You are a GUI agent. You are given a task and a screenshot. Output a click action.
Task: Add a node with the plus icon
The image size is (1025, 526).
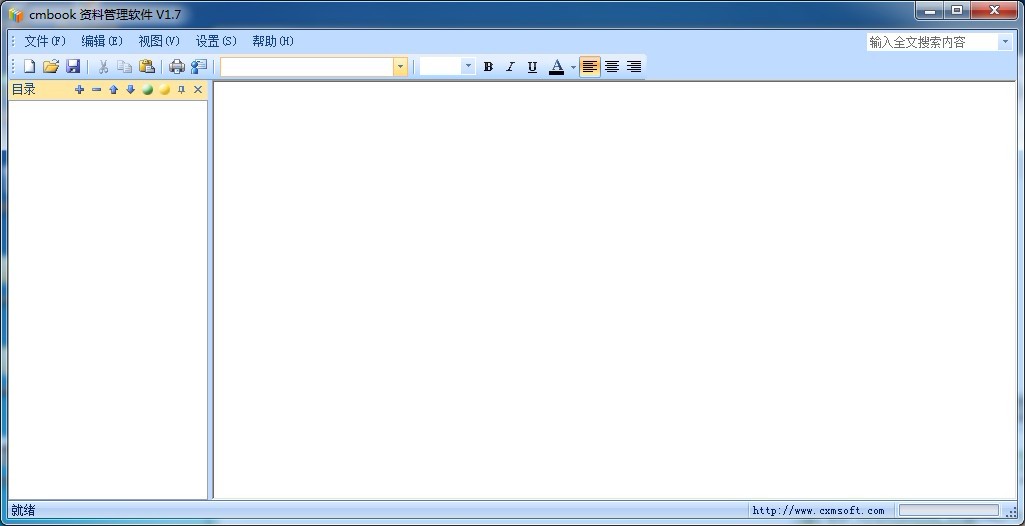coord(80,90)
